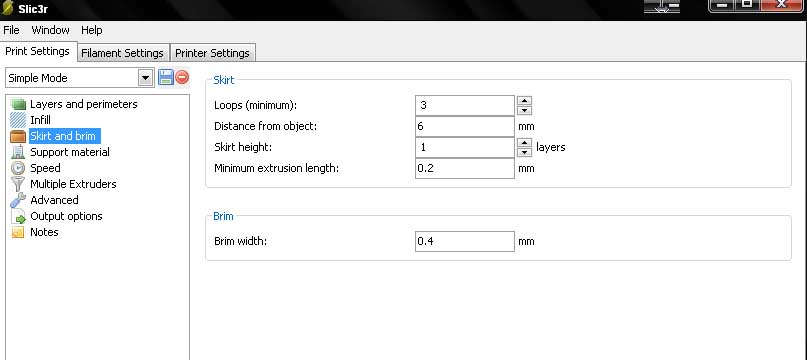Click the 'Minimum extrusion length:' label
Viewport: 807px width, 360px height.
click(276, 168)
